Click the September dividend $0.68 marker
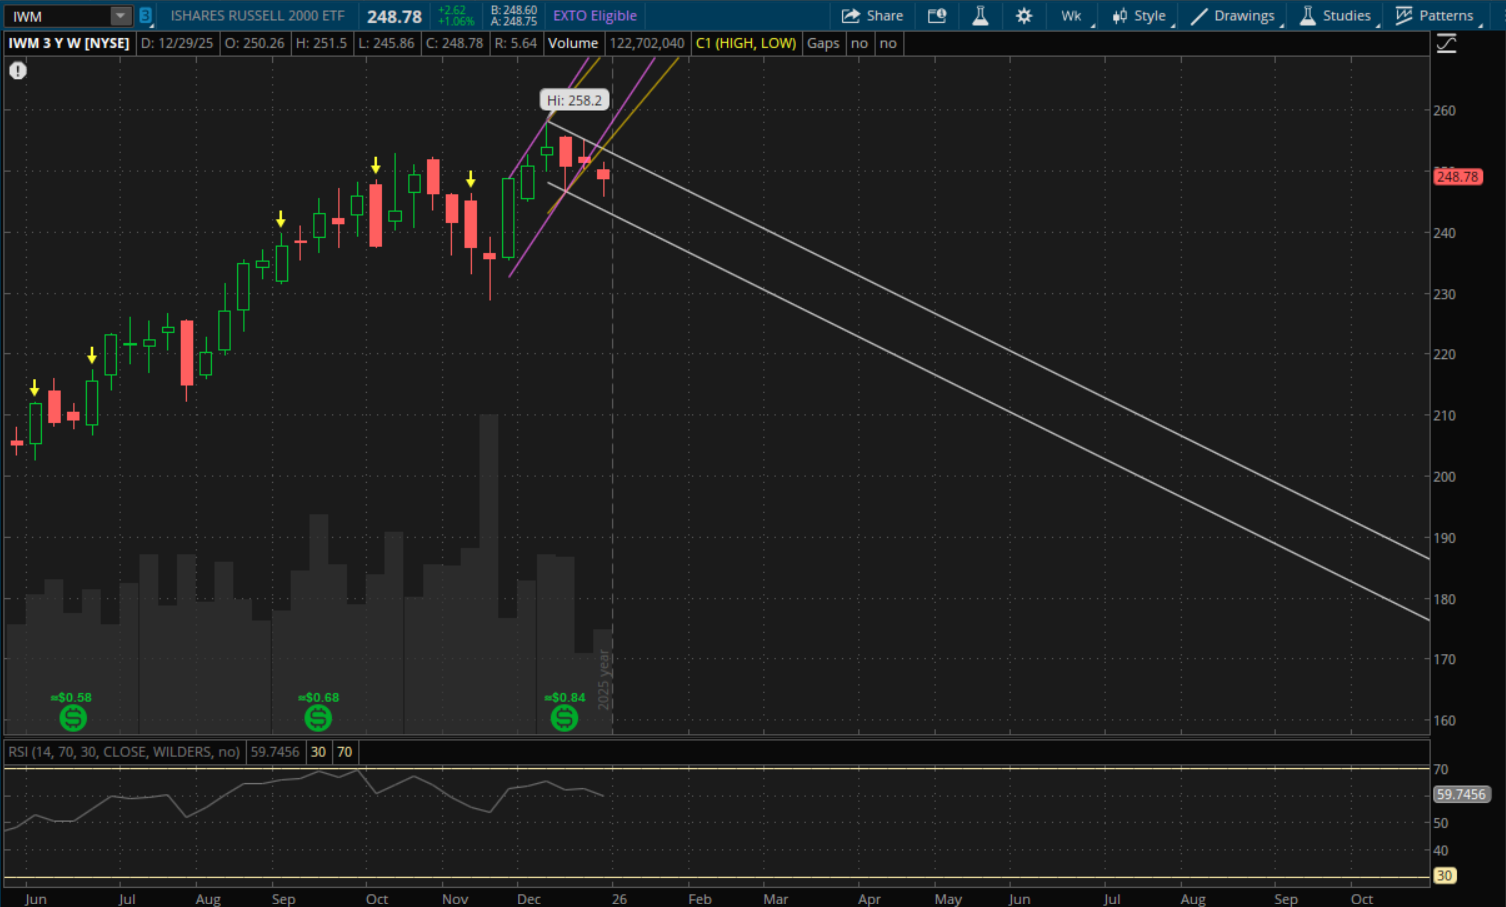 click(x=318, y=717)
